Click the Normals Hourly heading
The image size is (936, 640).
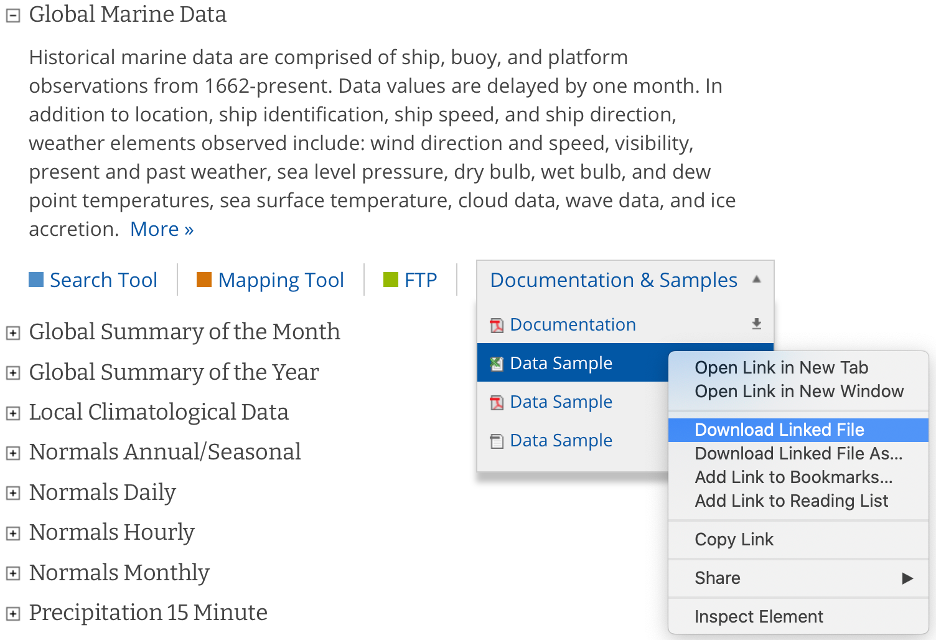click(112, 533)
